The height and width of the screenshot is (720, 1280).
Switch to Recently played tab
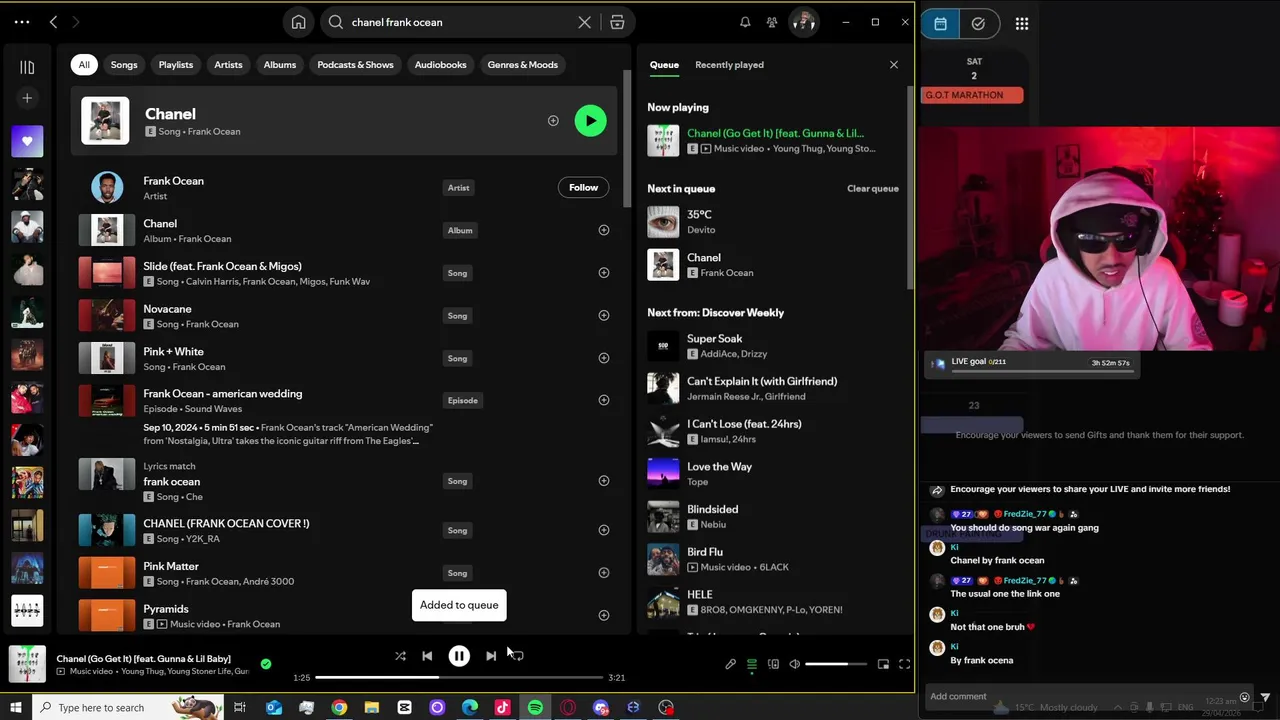729,65
